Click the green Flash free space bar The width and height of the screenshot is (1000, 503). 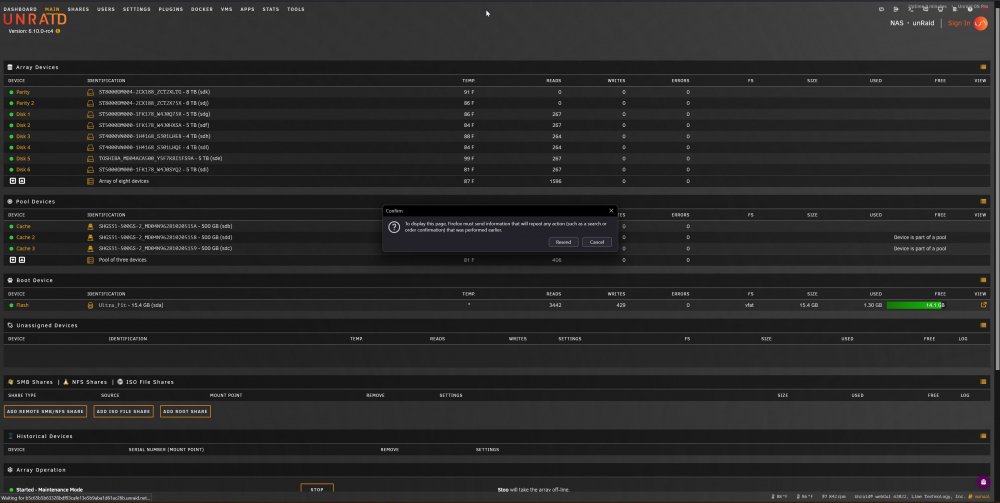pos(915,305)
